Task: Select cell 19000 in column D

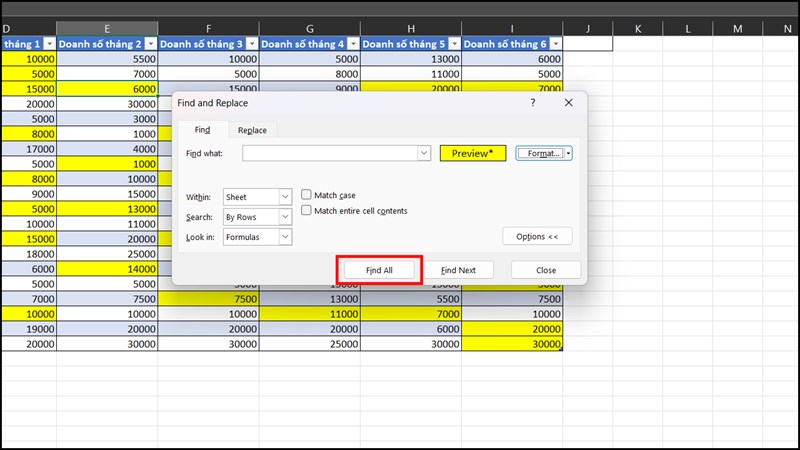Action: click(x=29, y=329)
